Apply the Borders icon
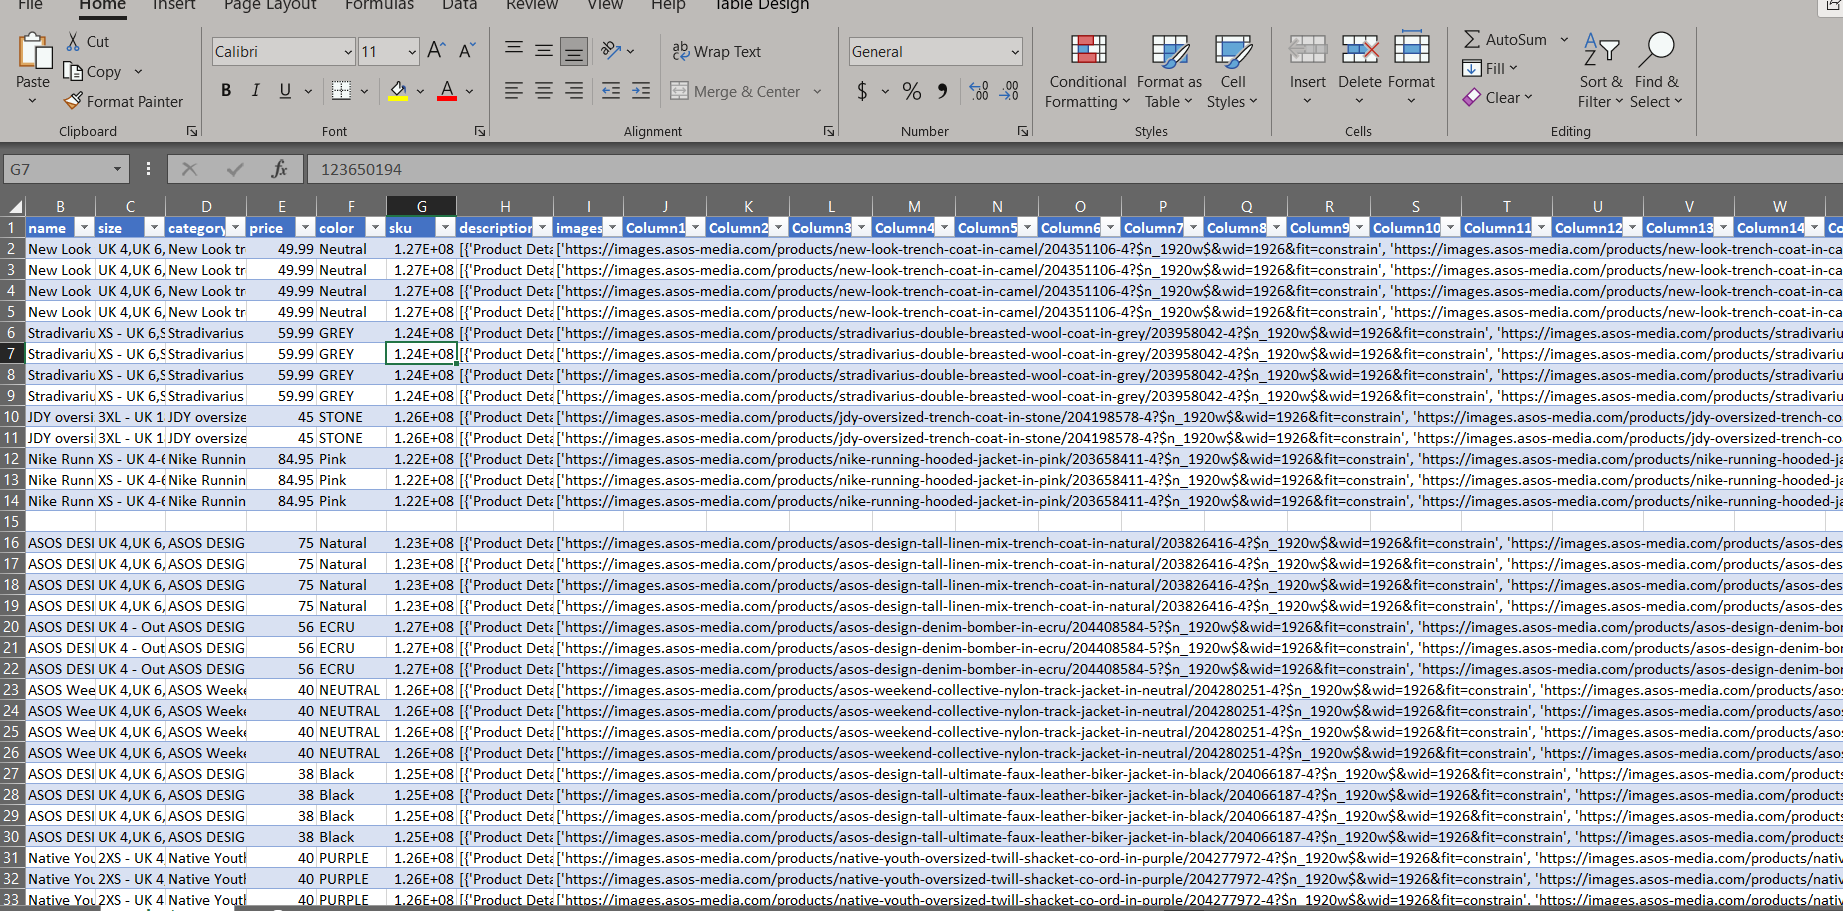The image size is (1843, 911). [x=341, y=91]
